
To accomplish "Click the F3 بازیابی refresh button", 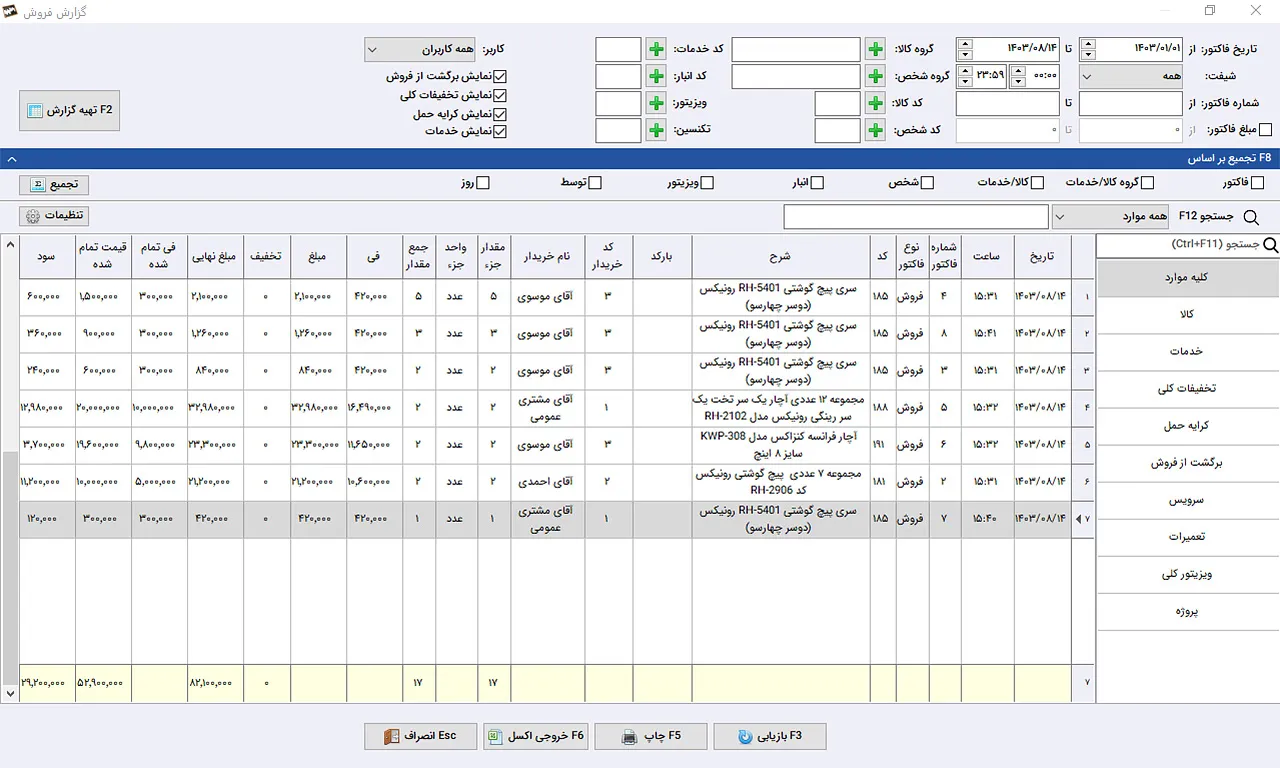I will 770,736.
